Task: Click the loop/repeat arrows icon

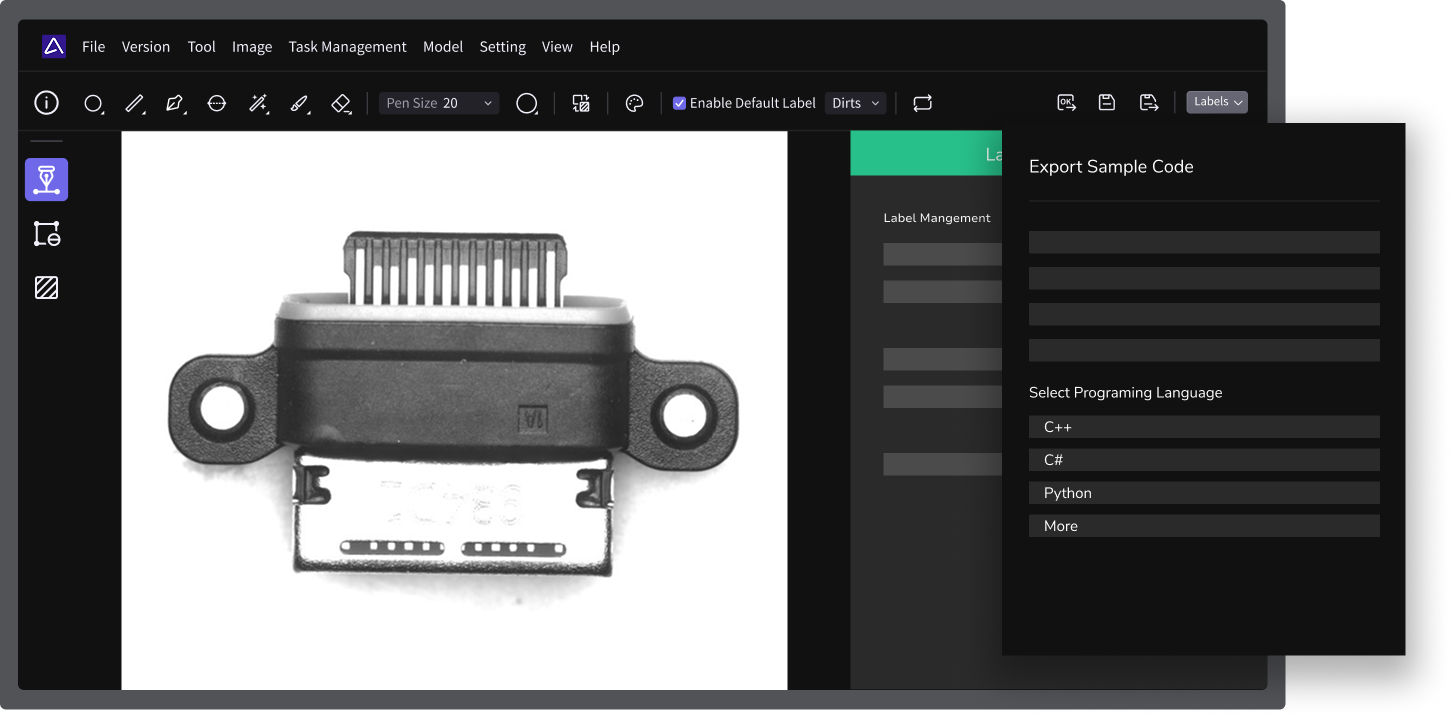Action: pos(922,103)
